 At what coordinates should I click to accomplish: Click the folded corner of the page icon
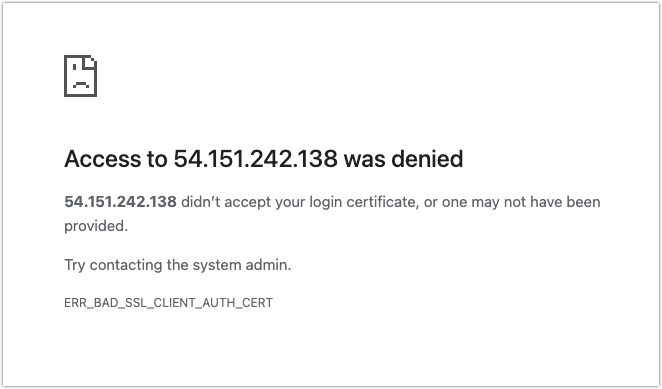point(90,62)
